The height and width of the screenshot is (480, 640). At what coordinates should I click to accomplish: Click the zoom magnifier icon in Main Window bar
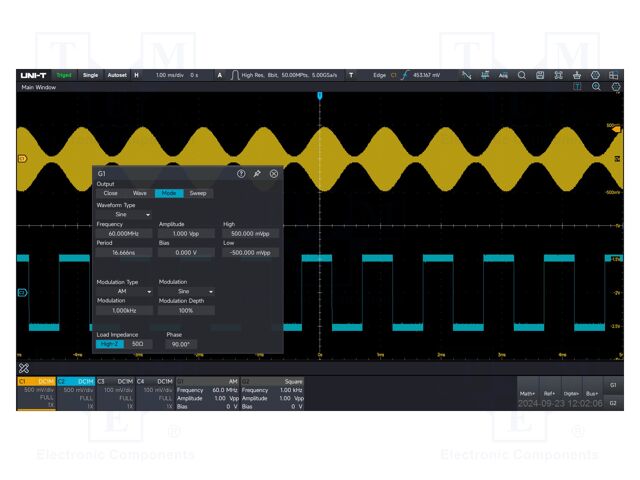click(x=596, y=87)
